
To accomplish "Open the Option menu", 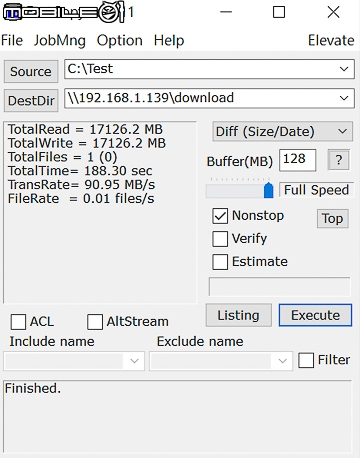I will point(120,41).
